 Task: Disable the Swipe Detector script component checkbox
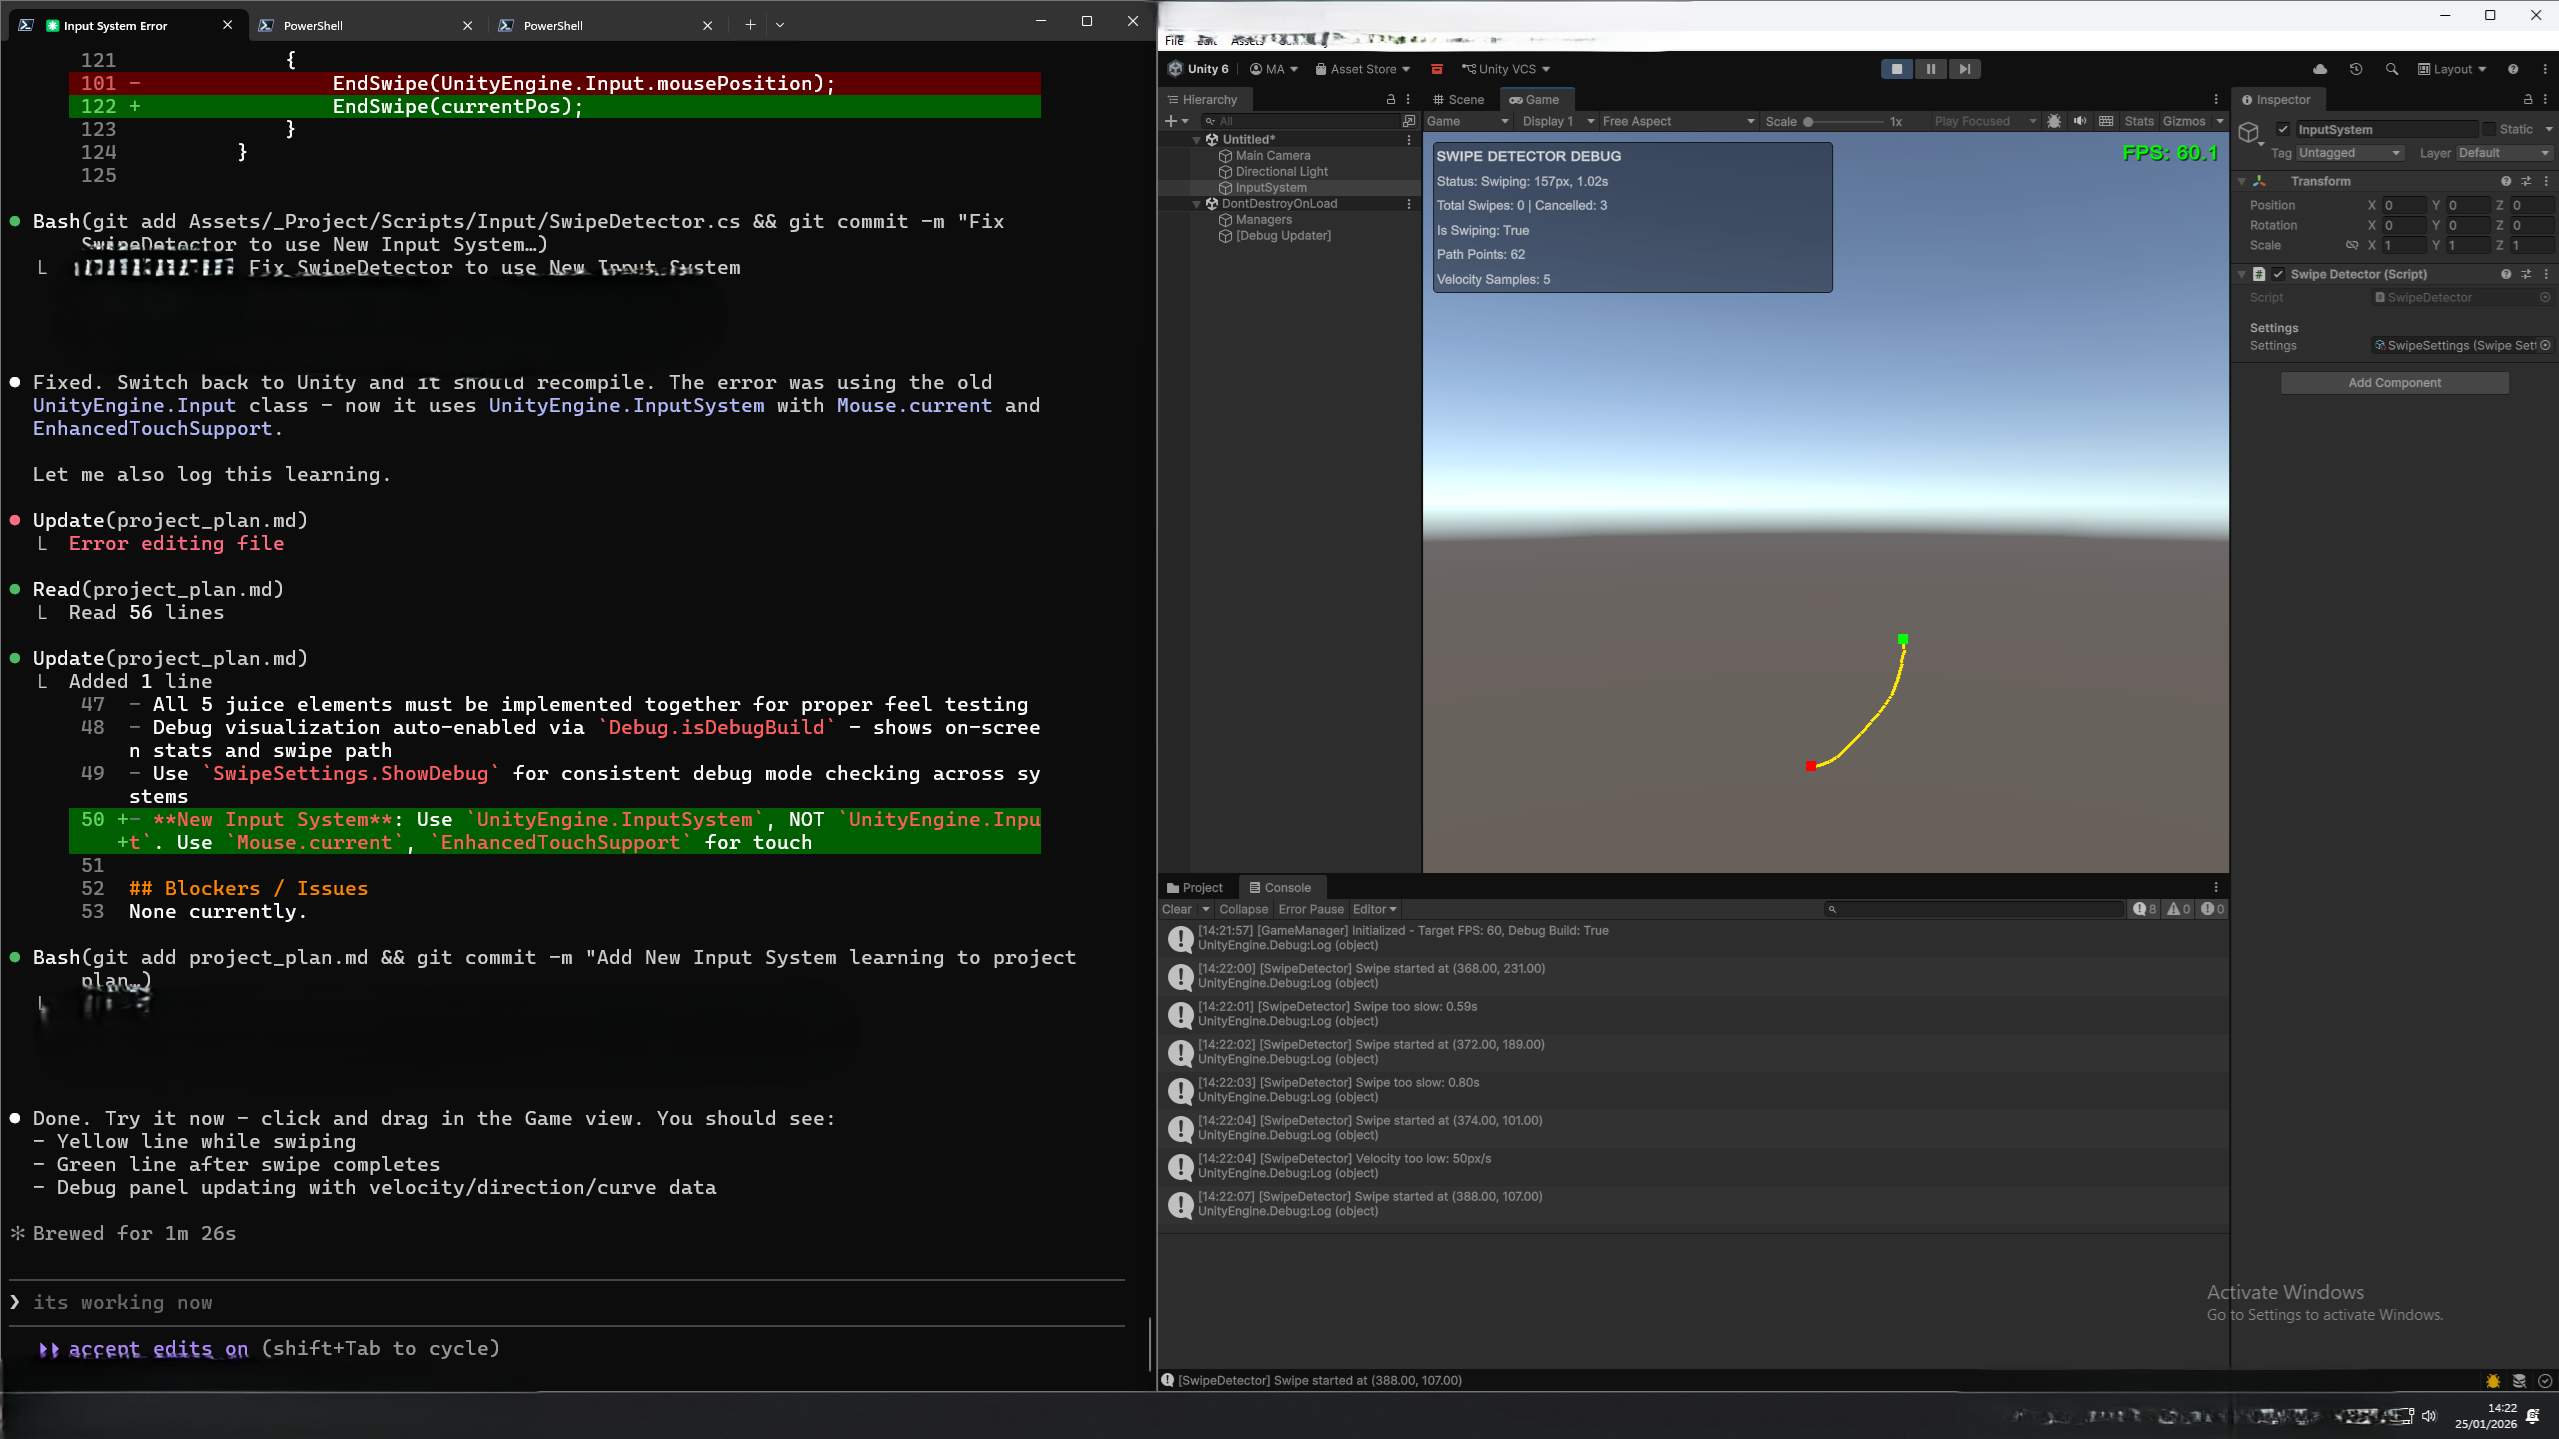coord(2278,273)
